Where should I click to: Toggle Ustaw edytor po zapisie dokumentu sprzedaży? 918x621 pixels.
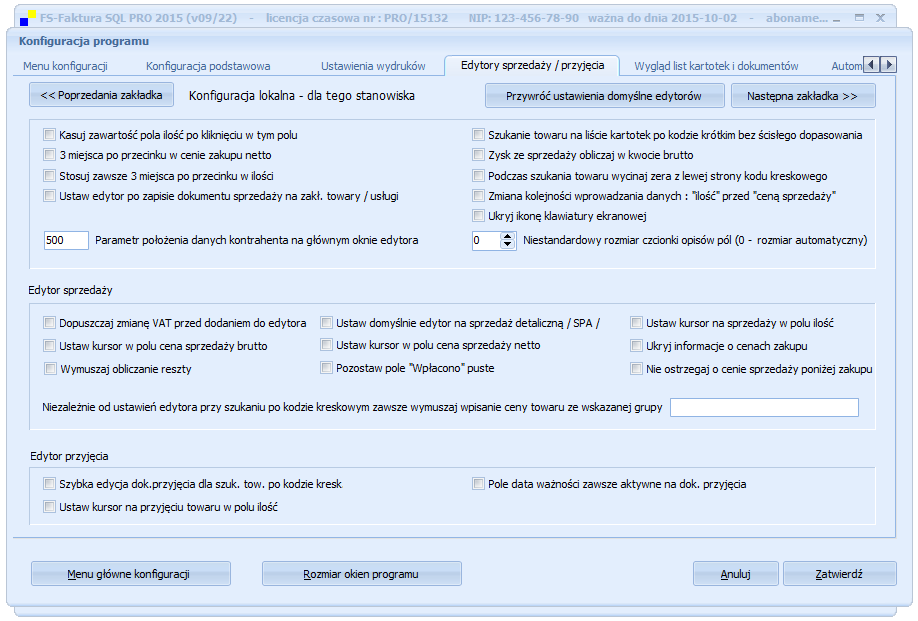click(x=49, y=196)
